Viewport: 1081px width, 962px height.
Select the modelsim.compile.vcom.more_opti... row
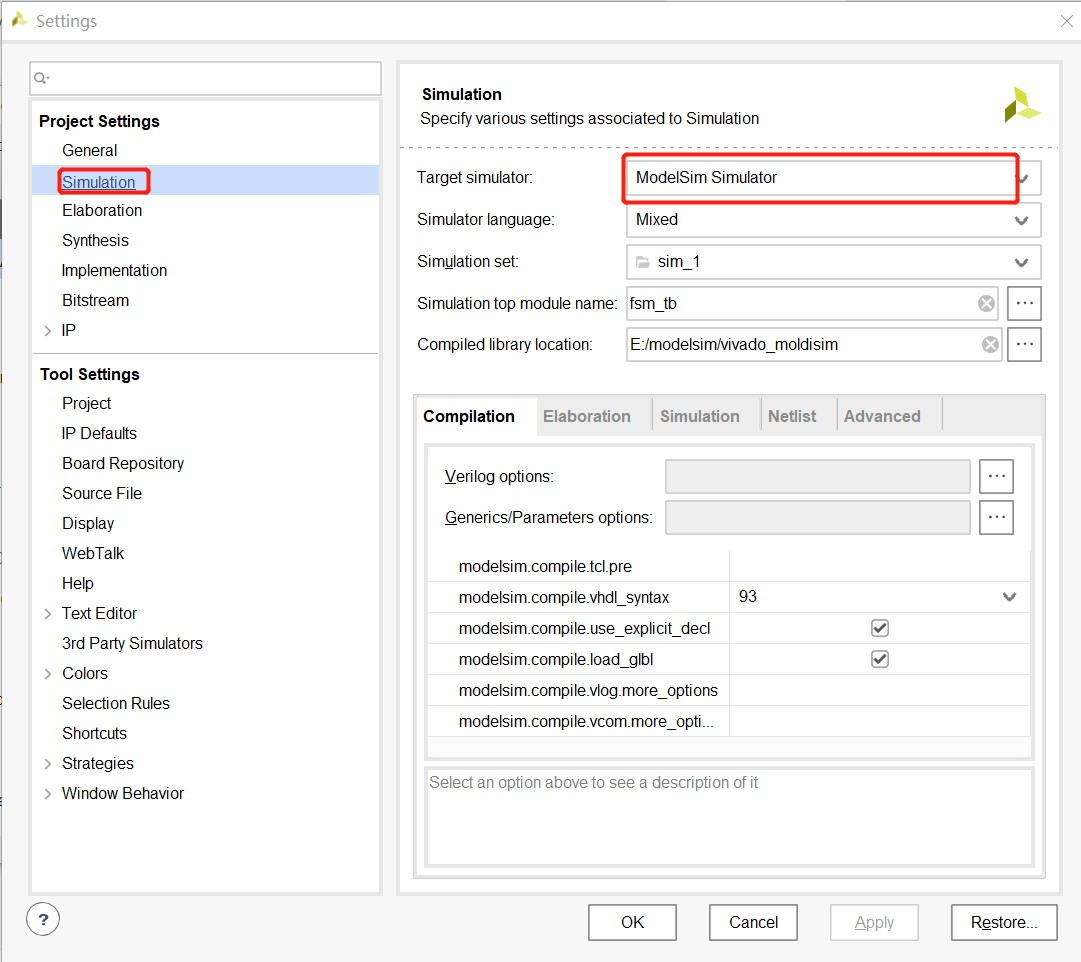point(729,721)
